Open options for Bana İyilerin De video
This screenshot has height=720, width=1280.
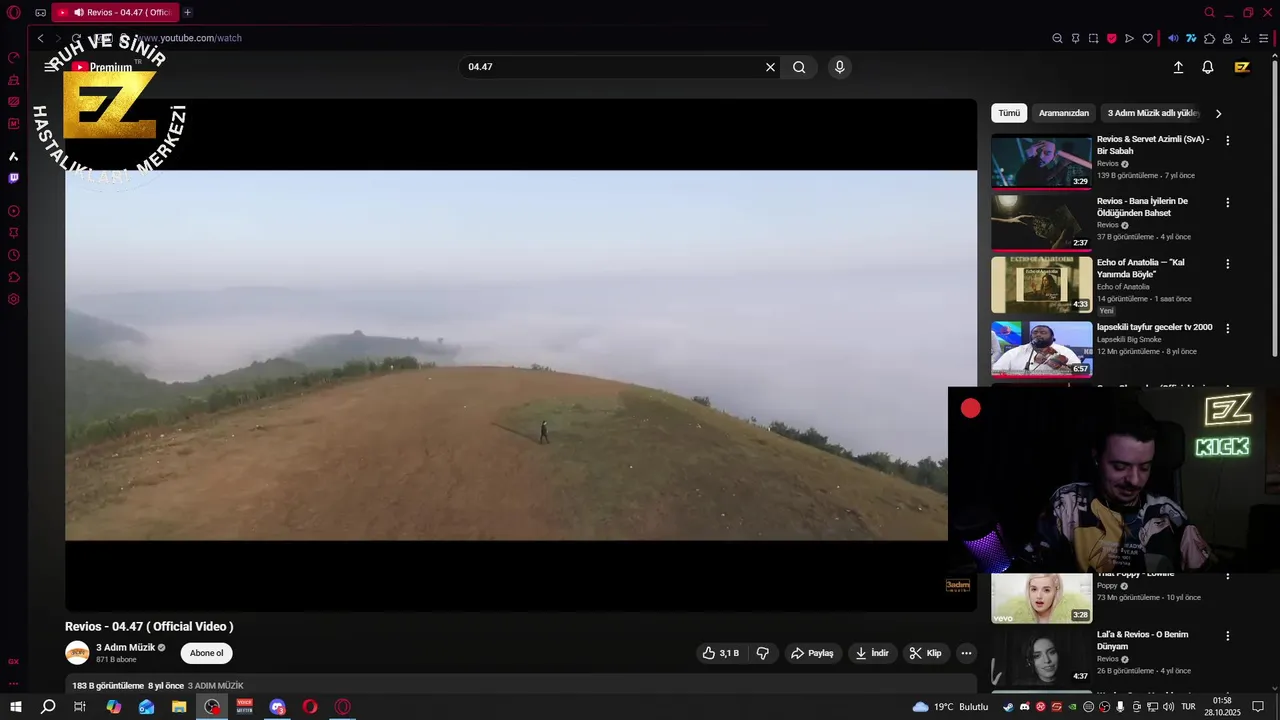point(1228,202)
